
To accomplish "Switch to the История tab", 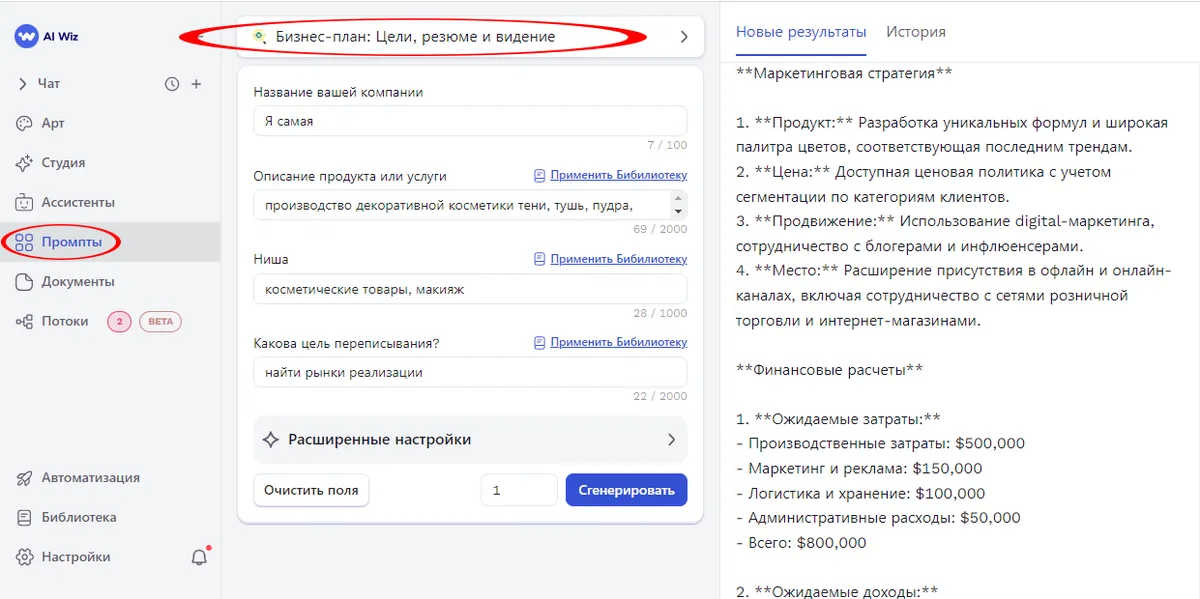I will 917,31.
